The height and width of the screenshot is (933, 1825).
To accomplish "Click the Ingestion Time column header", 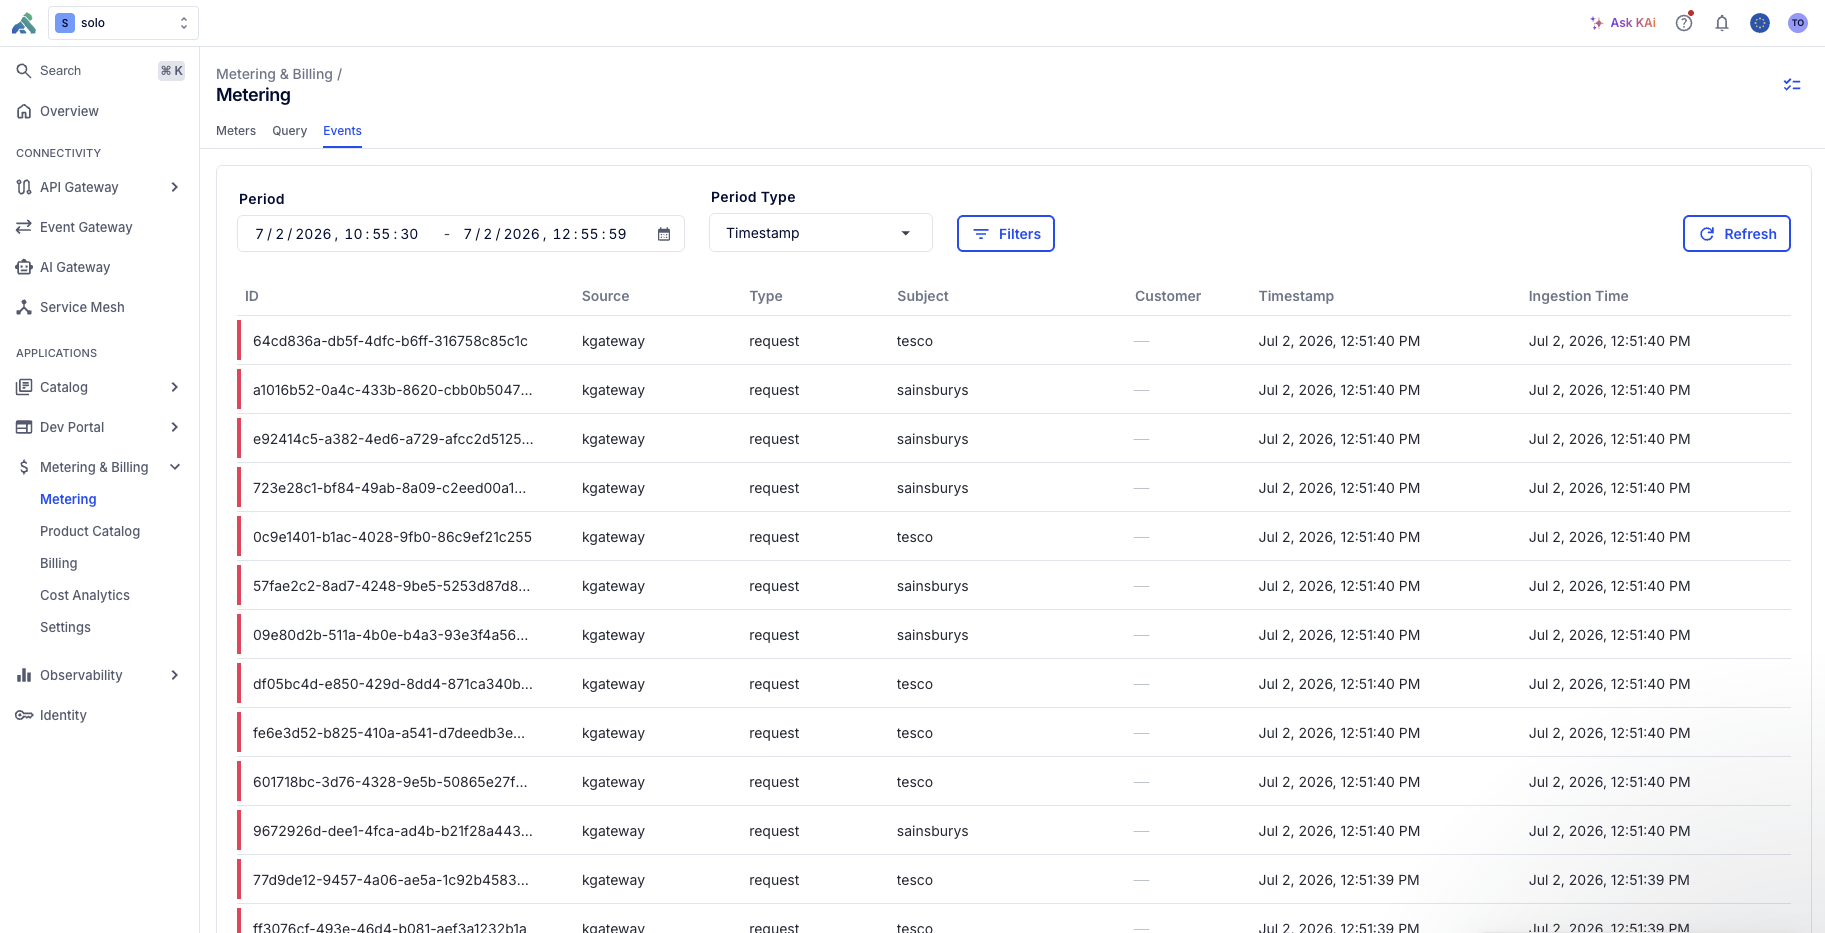I will coord(1578,296).
